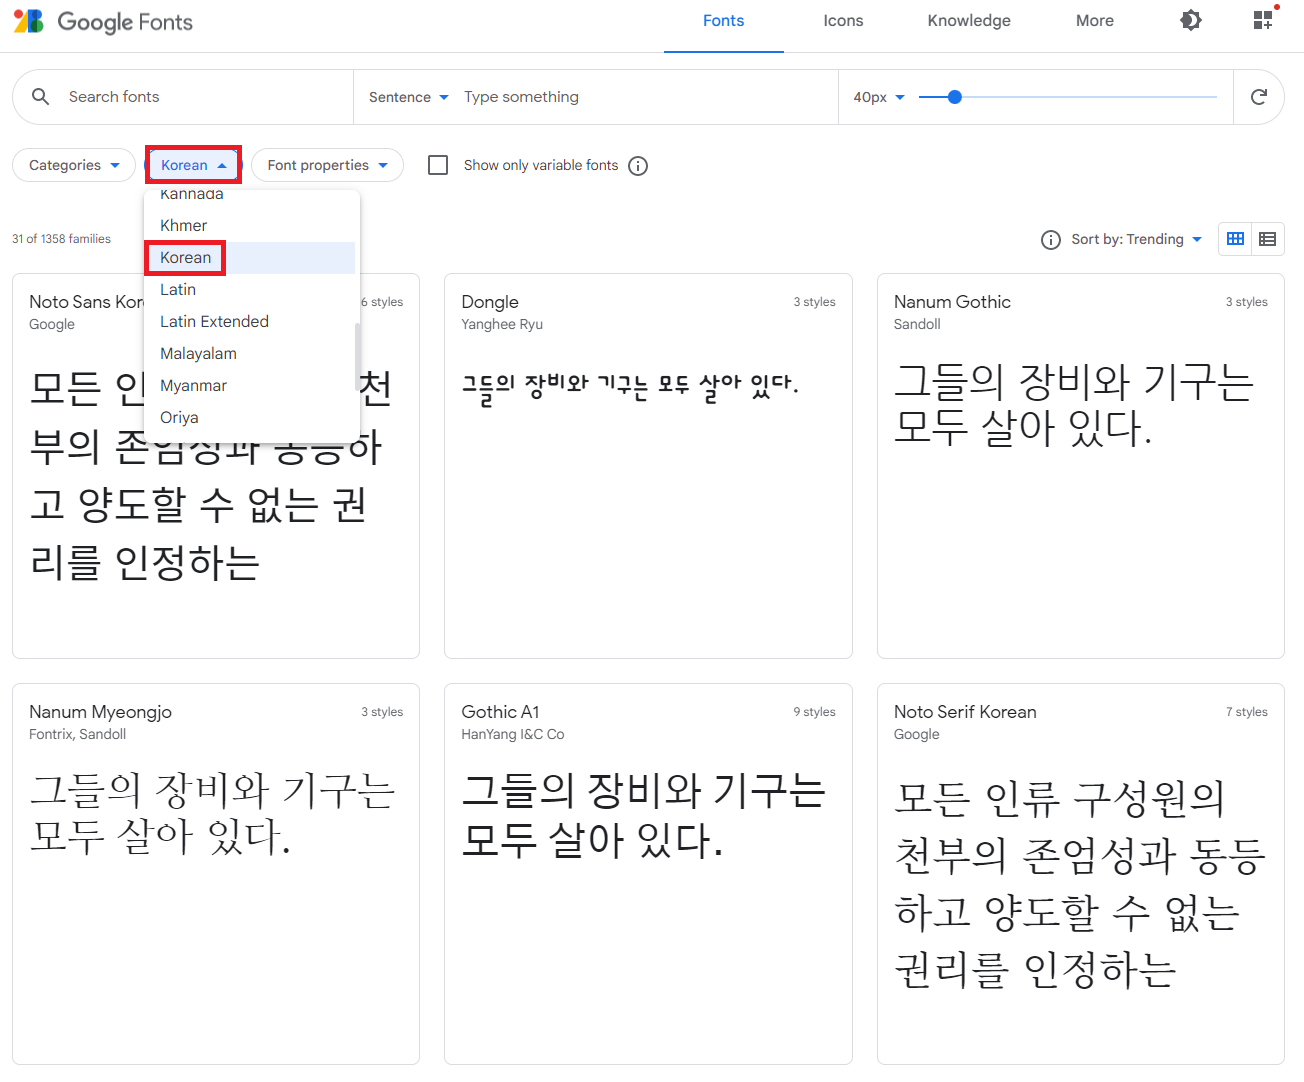Toggle the dark theme icon
Image resolution: width=1304 pixels, height=1082 pixels.
1190,20
